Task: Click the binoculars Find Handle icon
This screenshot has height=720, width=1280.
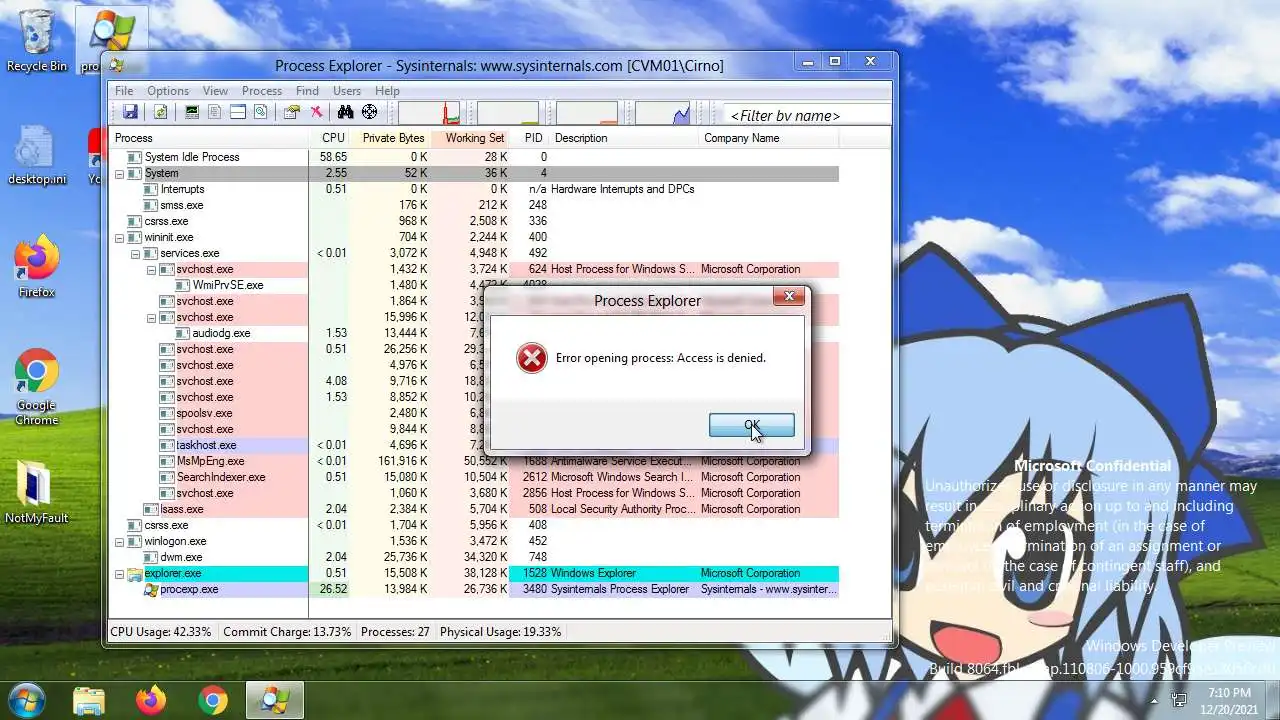Action: [x=346, y=112]
